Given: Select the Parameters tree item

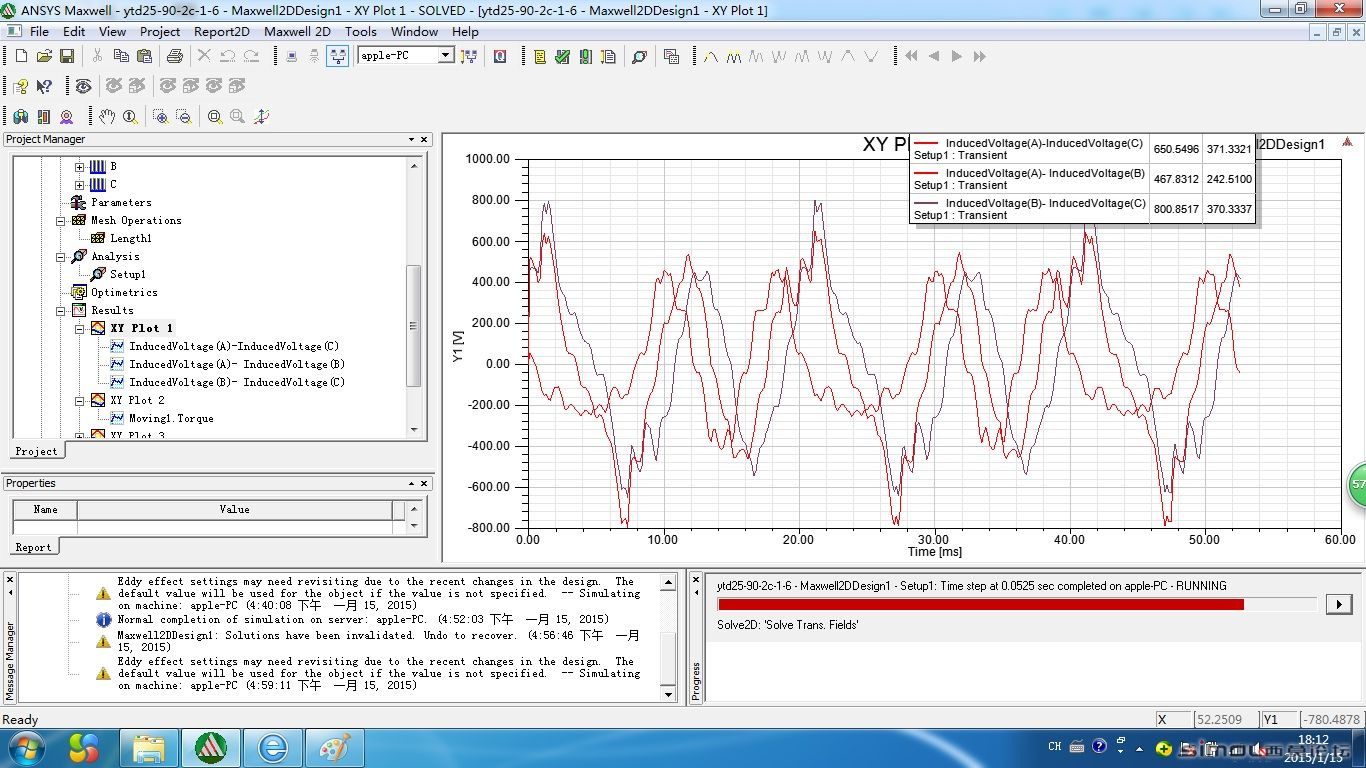Looking at the screenshot, I should tap(121, 202).
